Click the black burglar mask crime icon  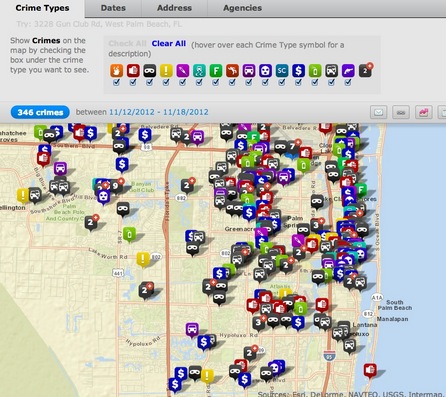click(149, 71)
